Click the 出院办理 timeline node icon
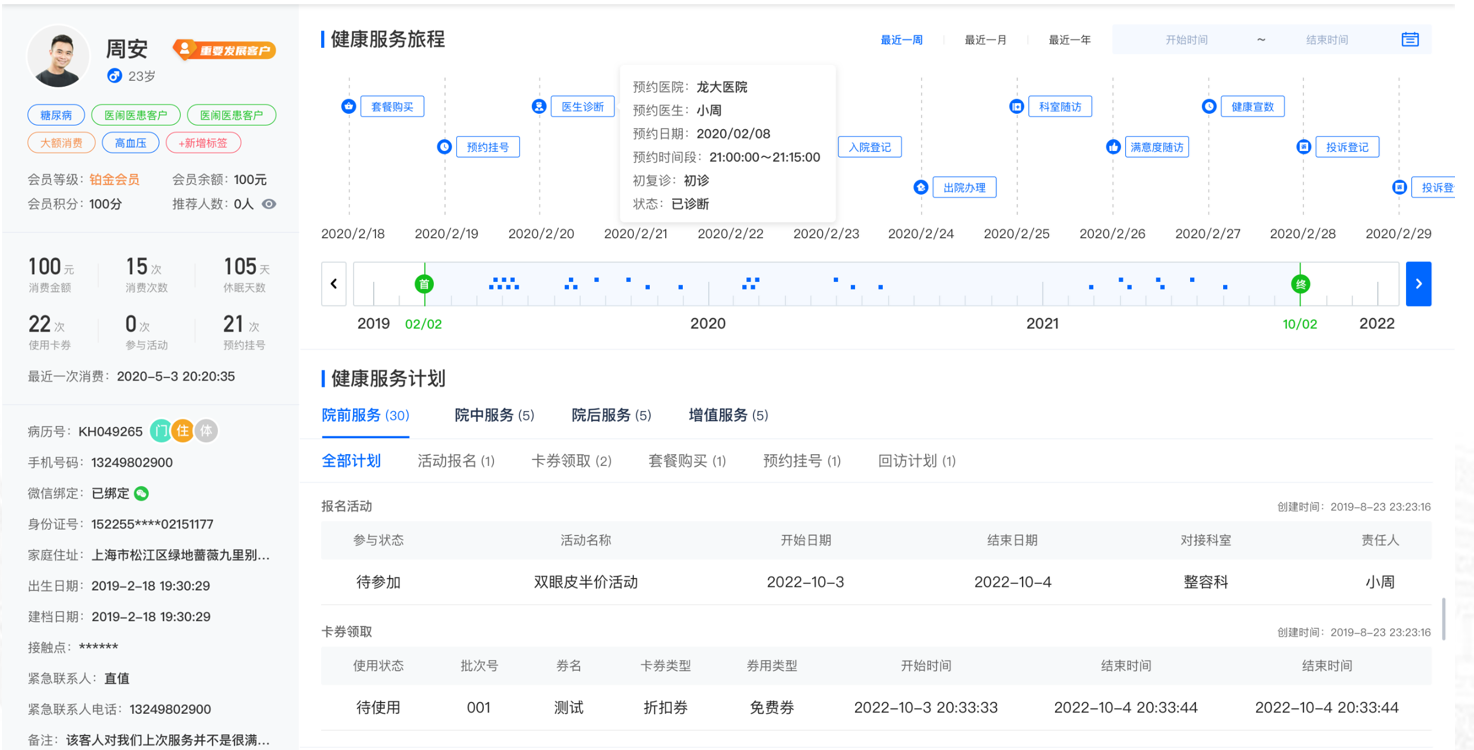Image resolution: width=1474 pixels, height=750 pixels. click(921, 187)
